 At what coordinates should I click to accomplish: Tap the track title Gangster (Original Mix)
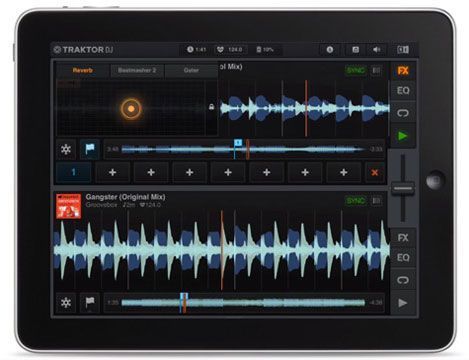click(x=125, y=197)
